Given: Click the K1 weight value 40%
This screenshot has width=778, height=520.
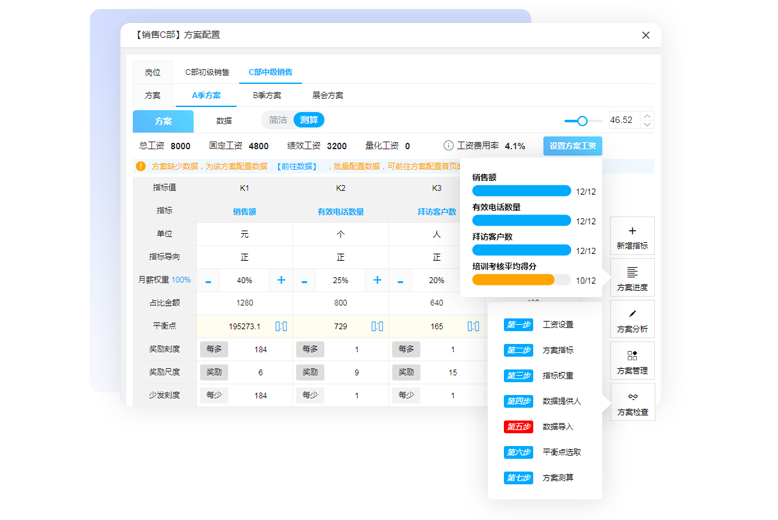Looking at the screenshot, I should point(245,280).
